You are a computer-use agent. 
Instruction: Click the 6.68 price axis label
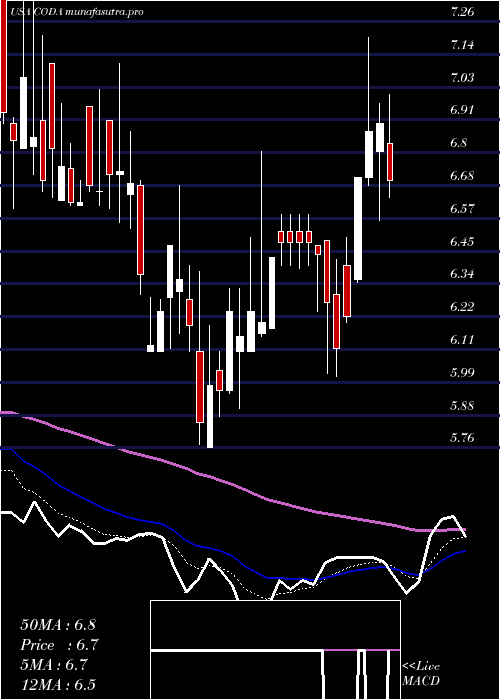coord(462,175)
